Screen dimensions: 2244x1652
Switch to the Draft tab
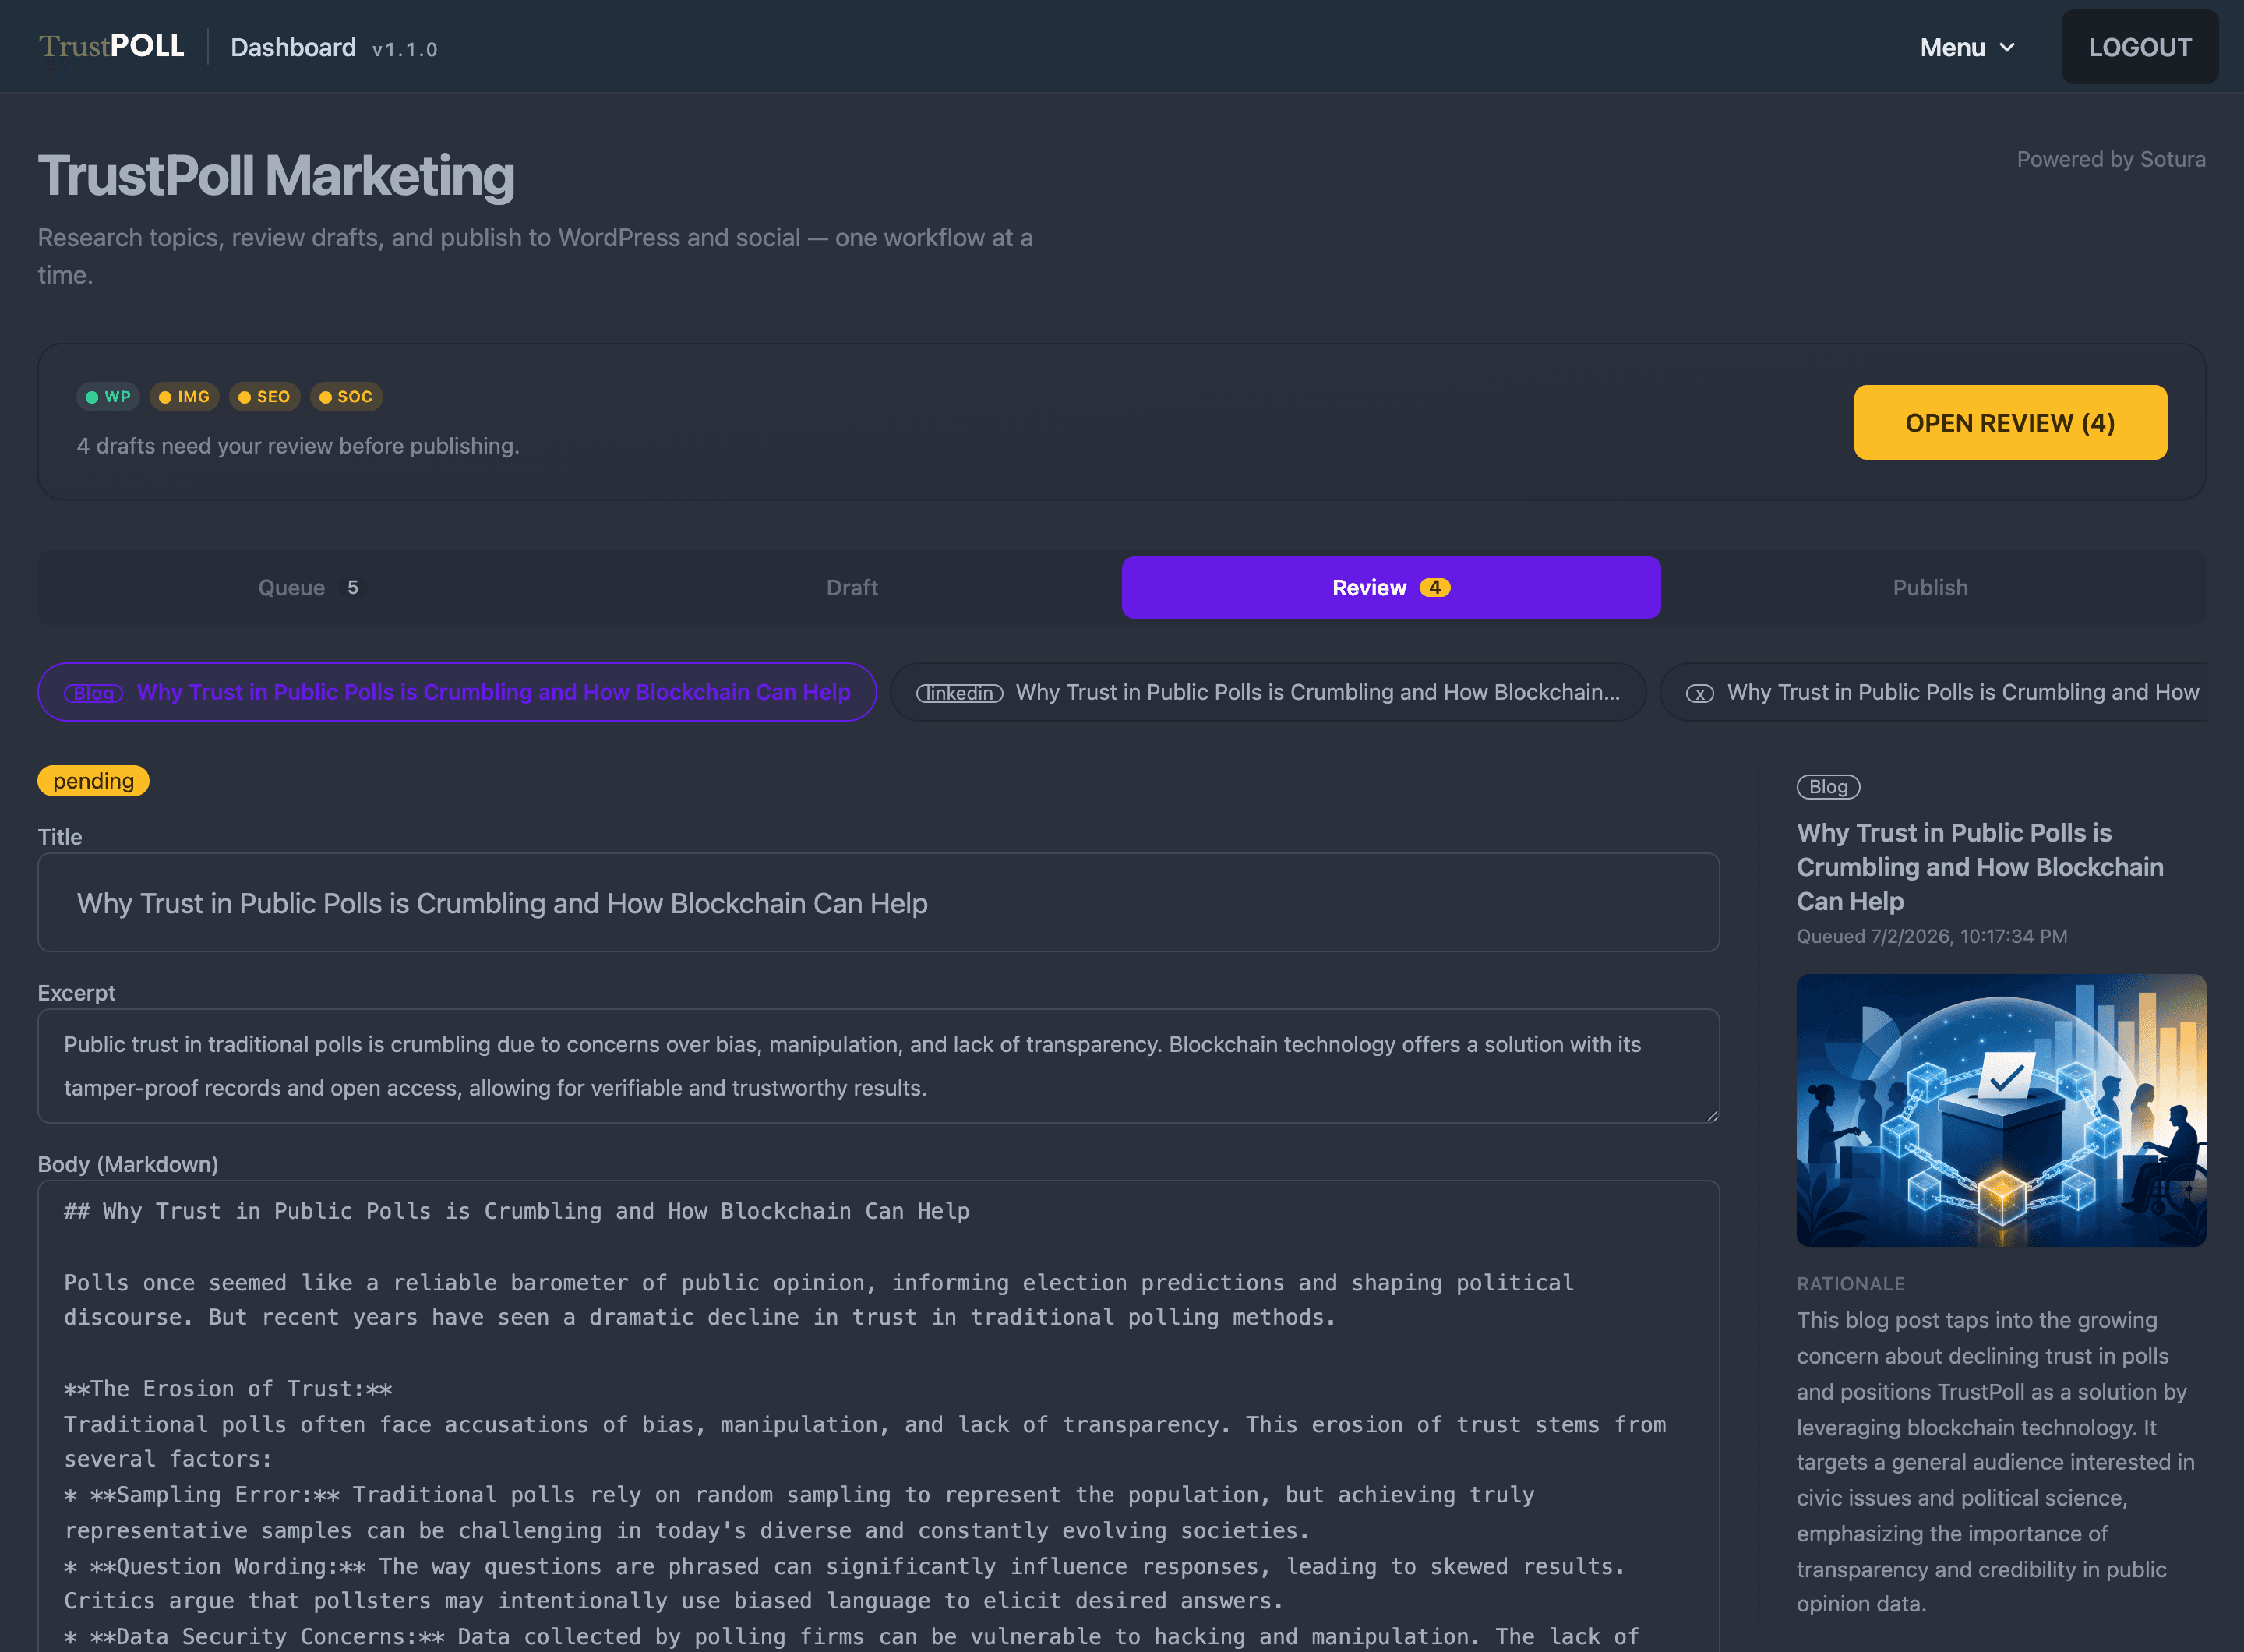click(x=852, y=588)
